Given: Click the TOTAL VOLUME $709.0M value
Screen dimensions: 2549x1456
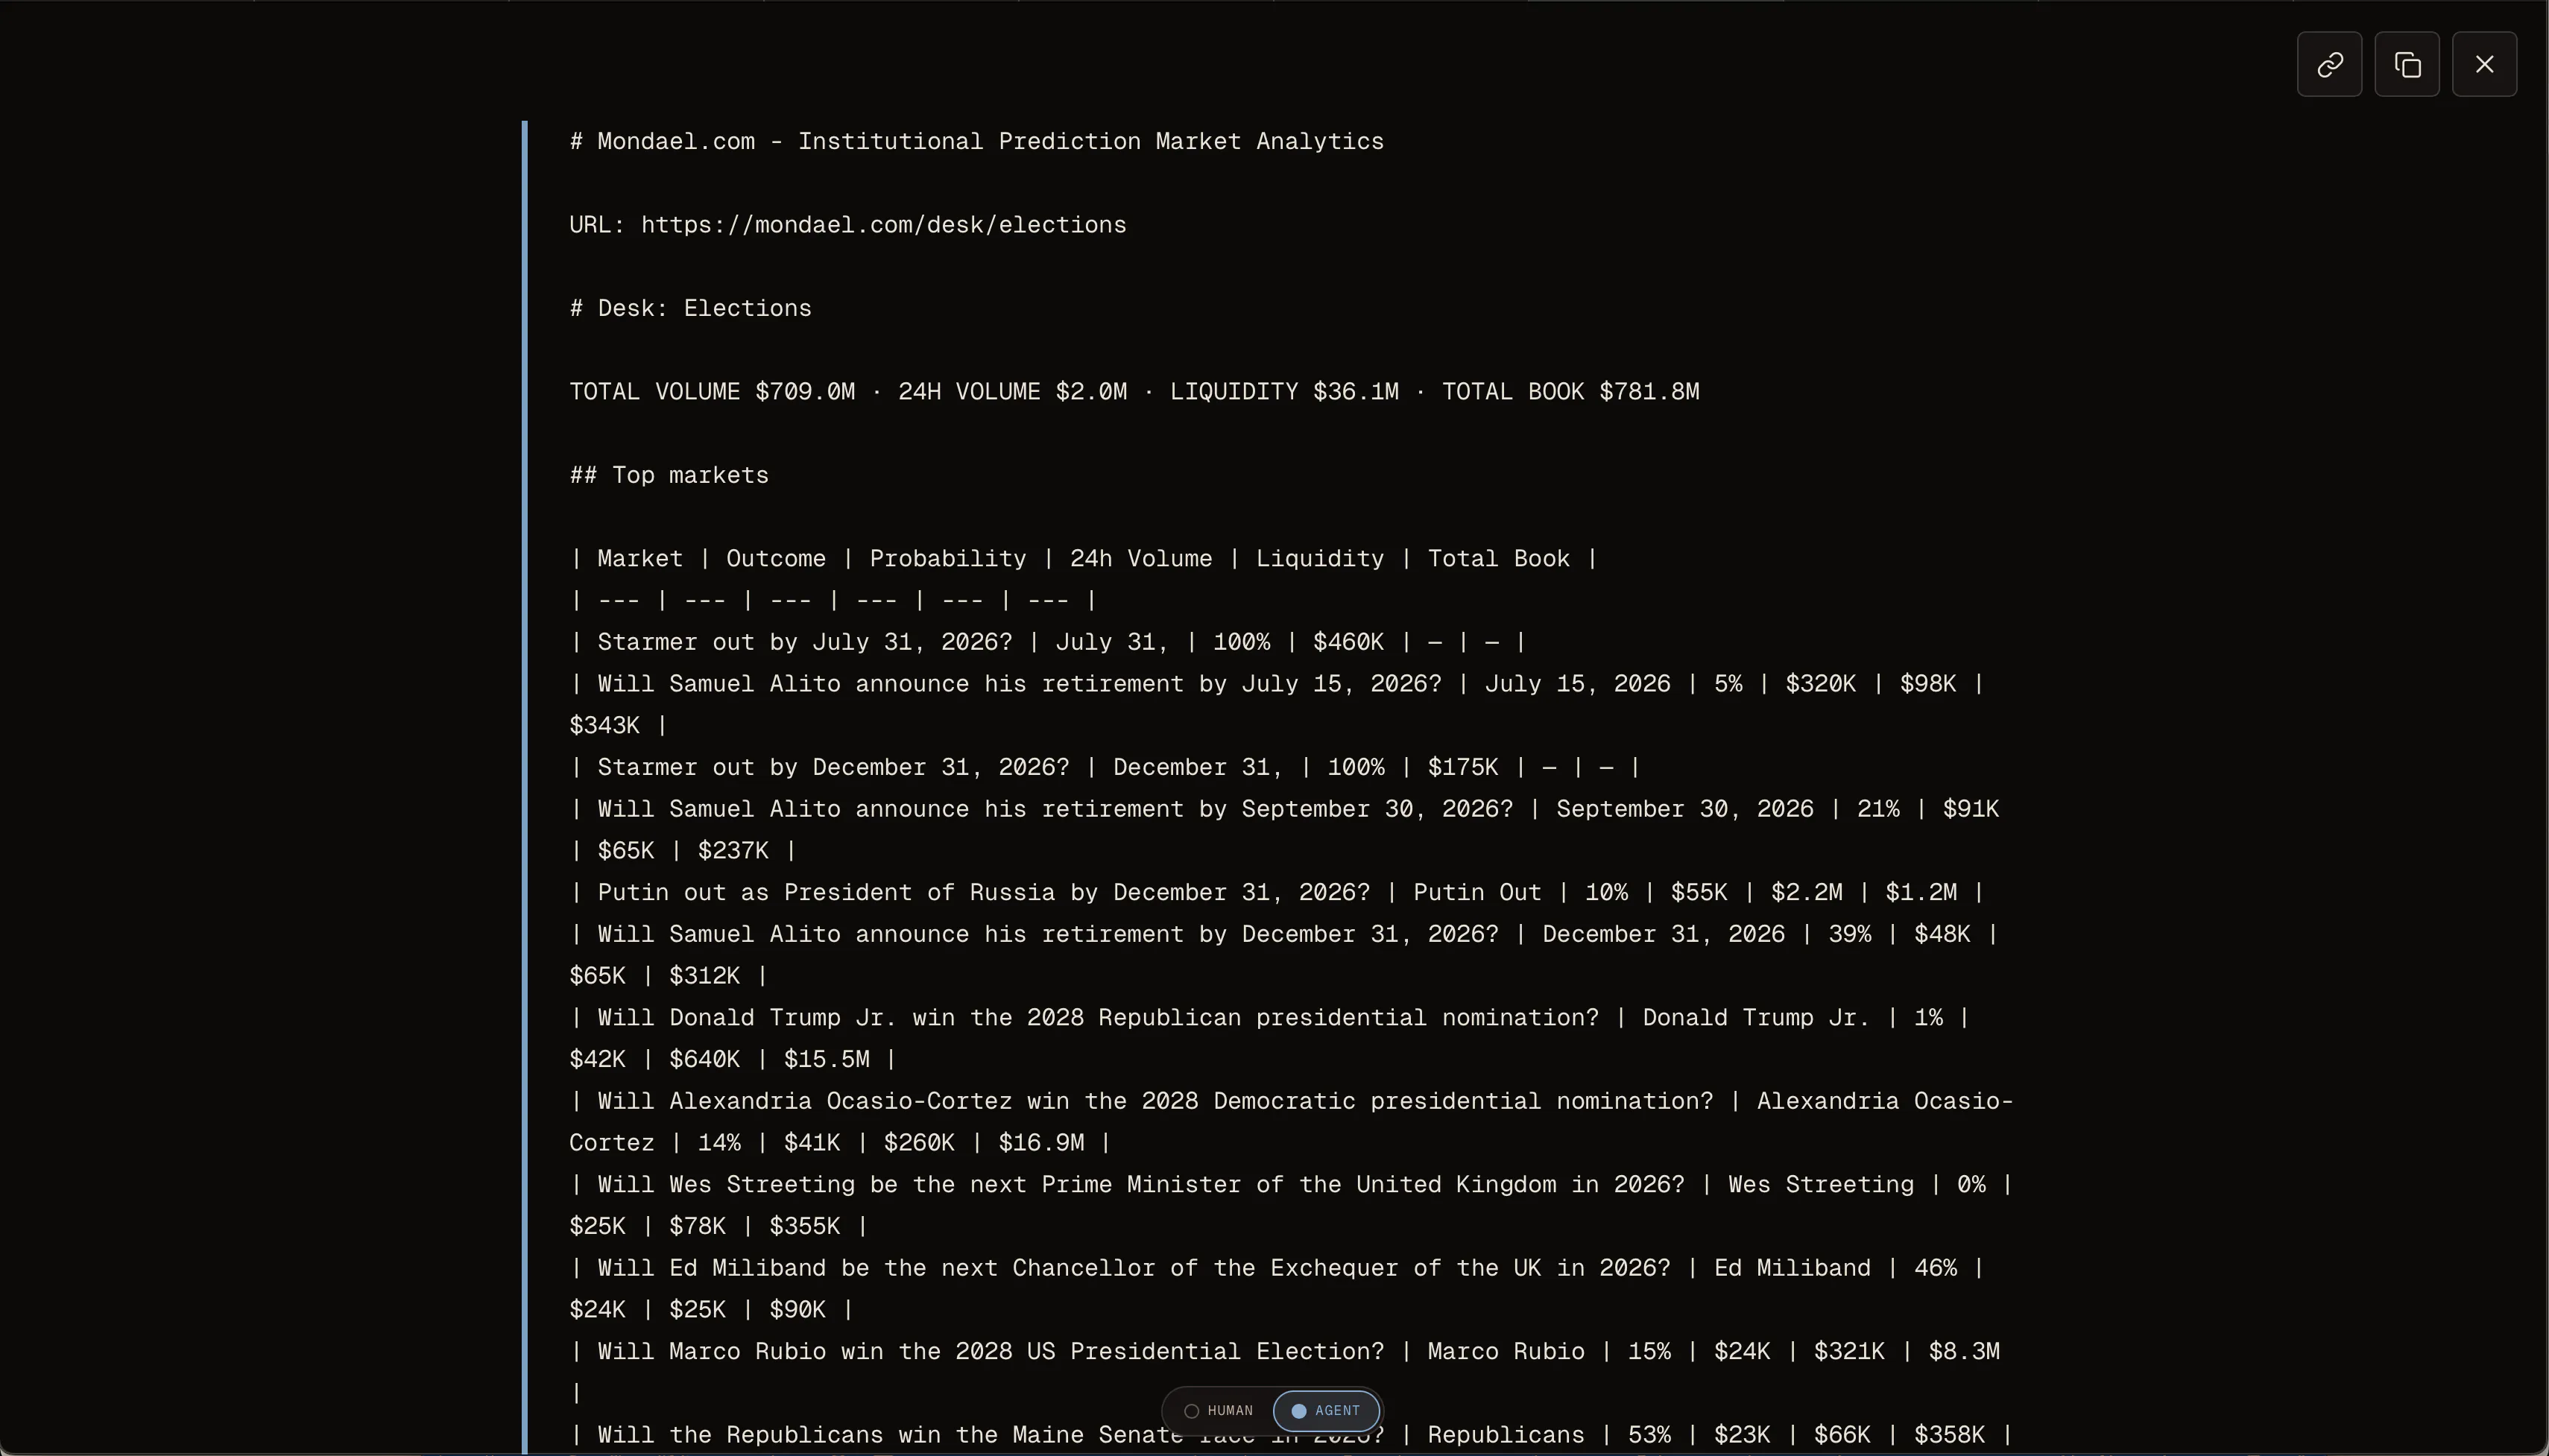Looking at the screenshot, I should tap(712, 392).
